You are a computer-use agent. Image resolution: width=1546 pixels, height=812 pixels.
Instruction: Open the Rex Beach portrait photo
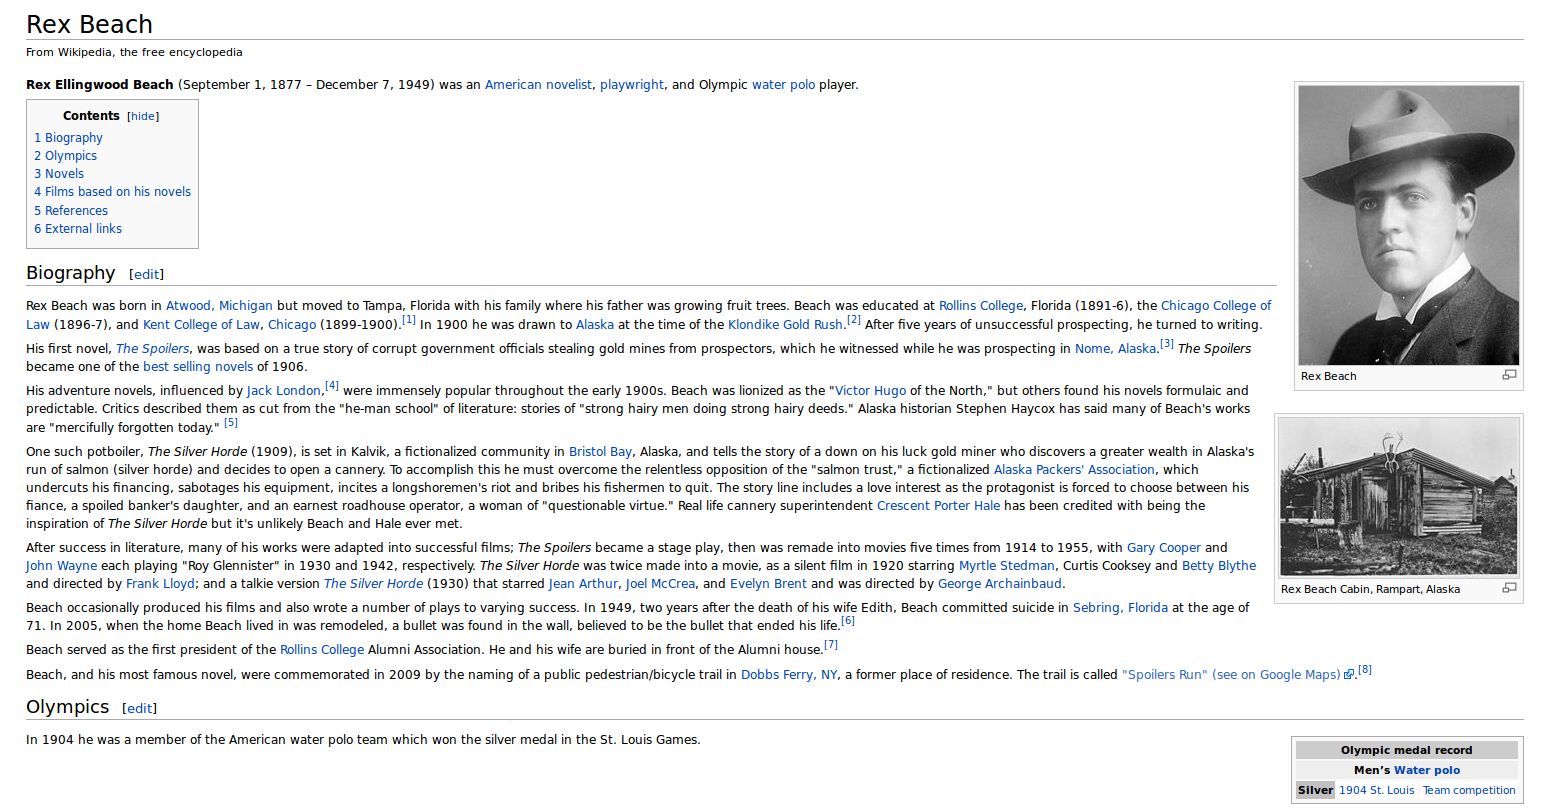[x=1408, y=225]
